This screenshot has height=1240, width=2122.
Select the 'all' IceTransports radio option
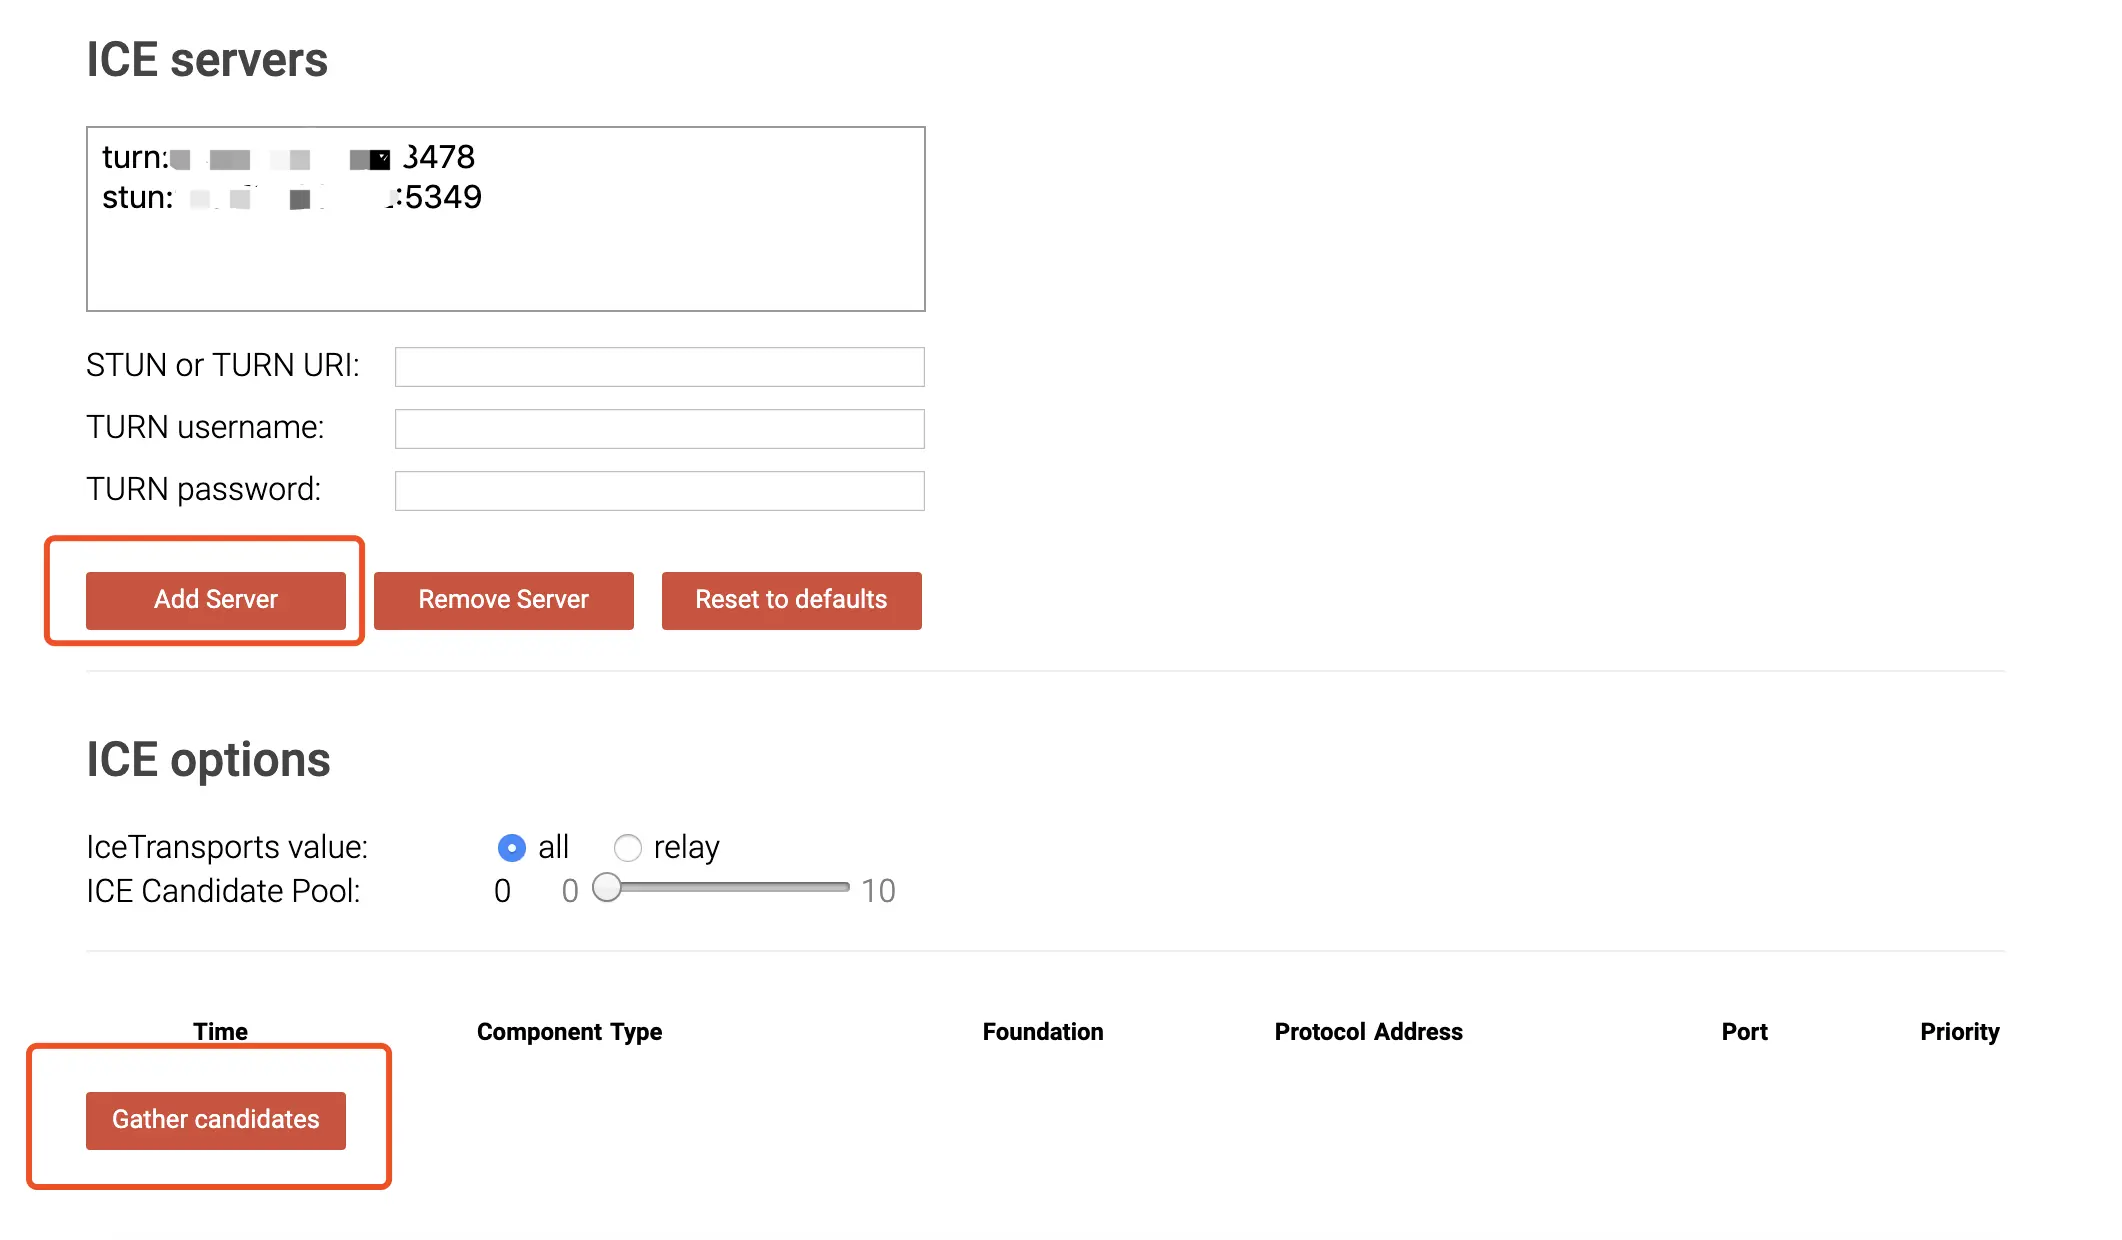click(511, 848)
